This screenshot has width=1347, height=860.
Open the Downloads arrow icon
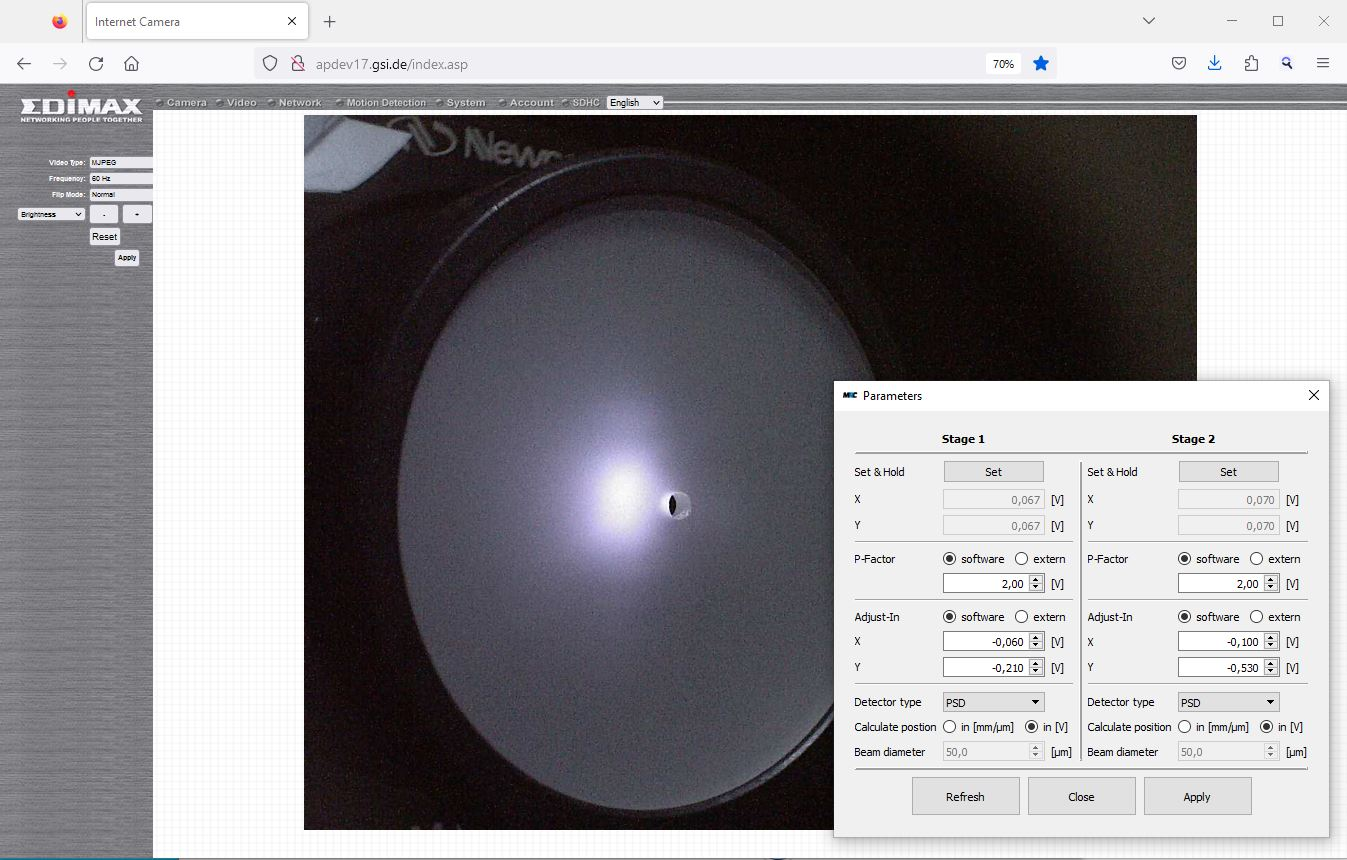pyautogui.click(x=1214, y=63)
